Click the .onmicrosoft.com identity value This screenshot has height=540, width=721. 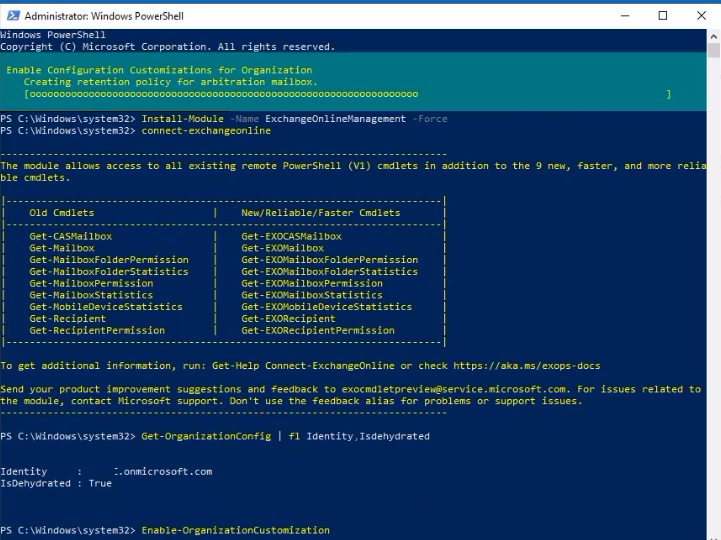point(163,471)
